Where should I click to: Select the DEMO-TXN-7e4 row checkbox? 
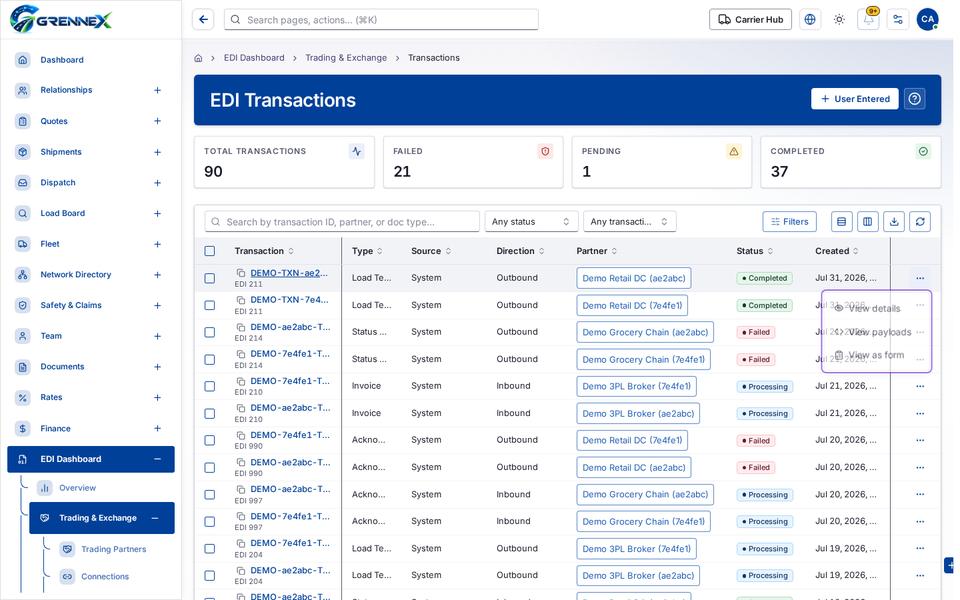209,305
